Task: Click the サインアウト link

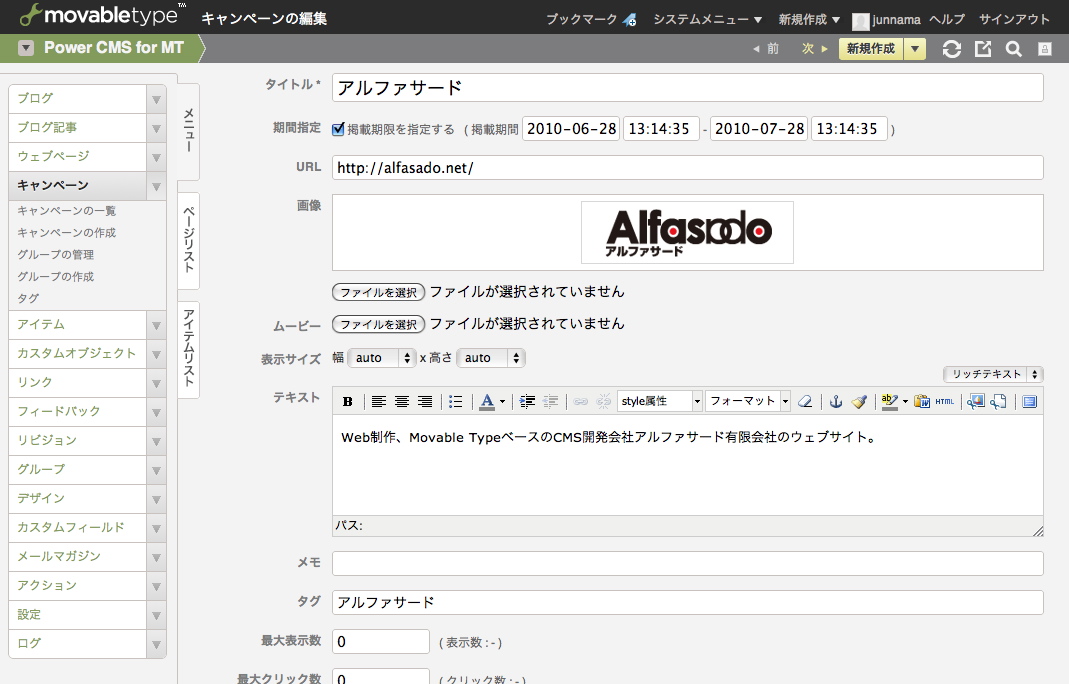Action: [x=1014, y=20]
